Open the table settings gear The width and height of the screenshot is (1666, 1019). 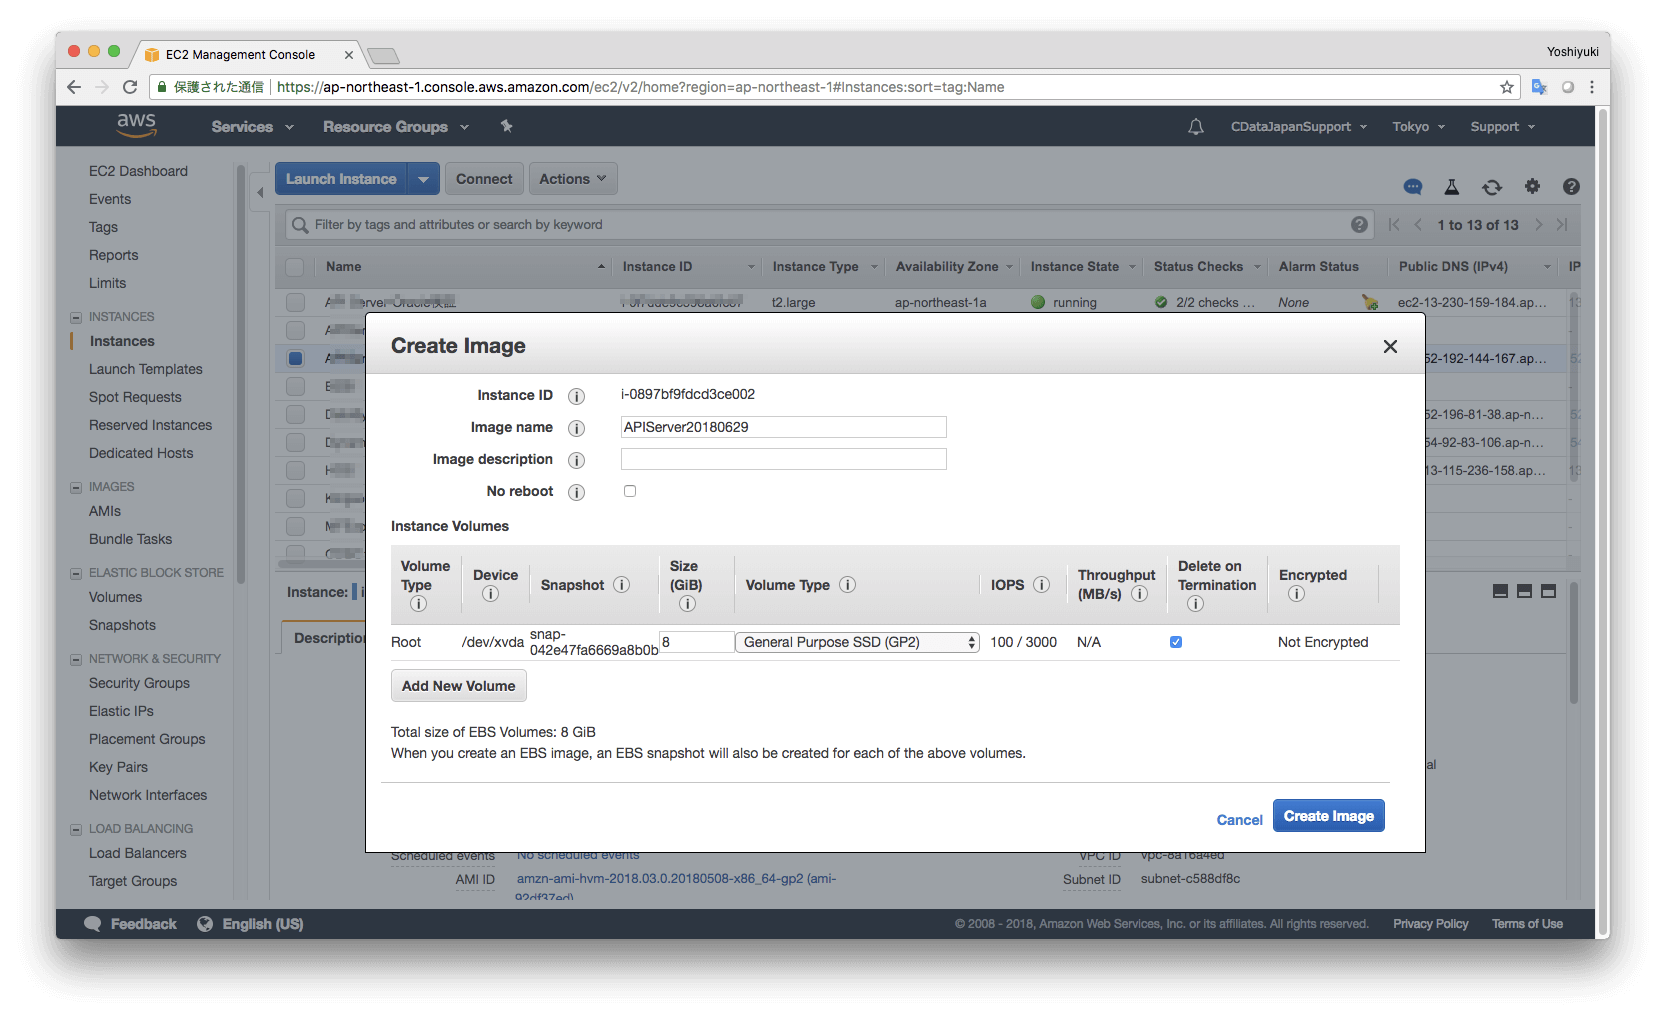point(1532,186)
